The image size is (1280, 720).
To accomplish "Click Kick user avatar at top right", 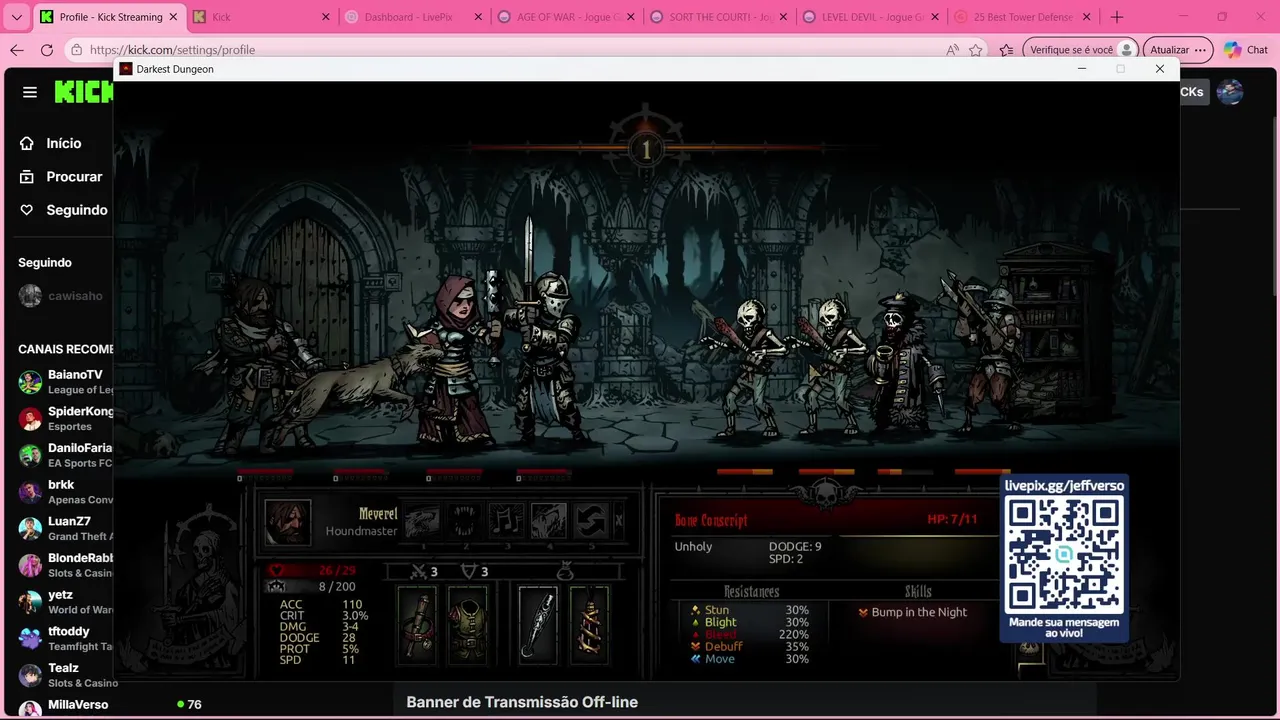I will [1230, 92].
